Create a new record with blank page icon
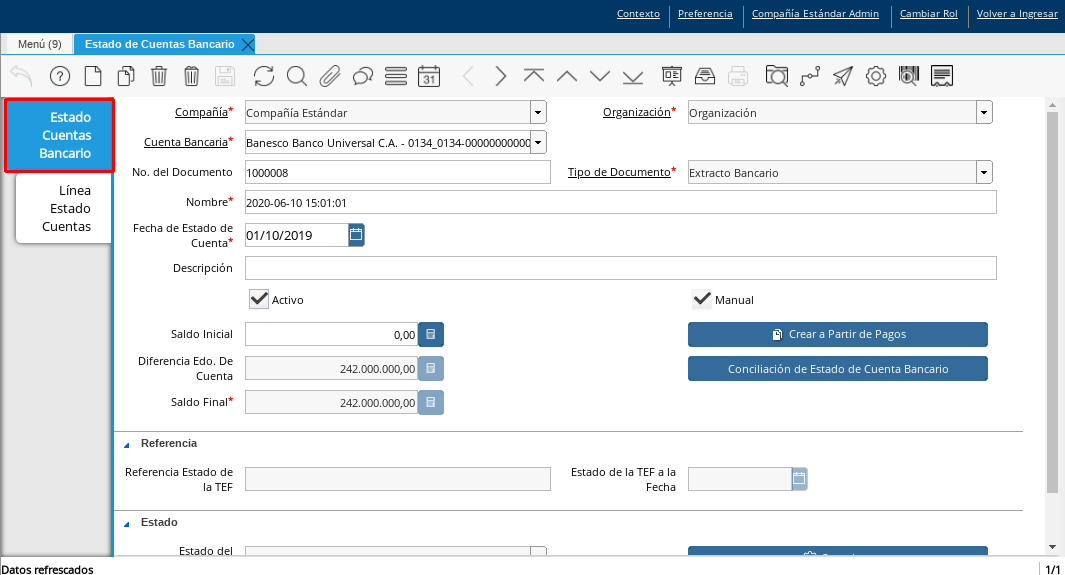1065x575 pixels. pyautogui.click(x=93, y=76)
